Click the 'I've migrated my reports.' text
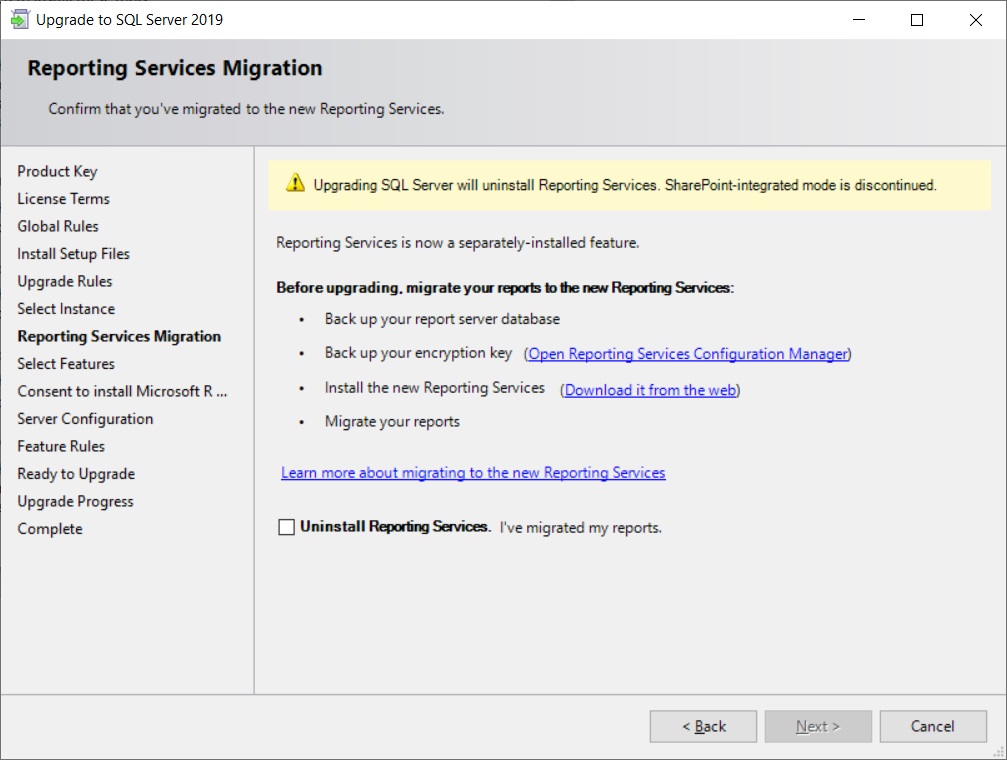The image size is (1007, 760). click(581, 528)
